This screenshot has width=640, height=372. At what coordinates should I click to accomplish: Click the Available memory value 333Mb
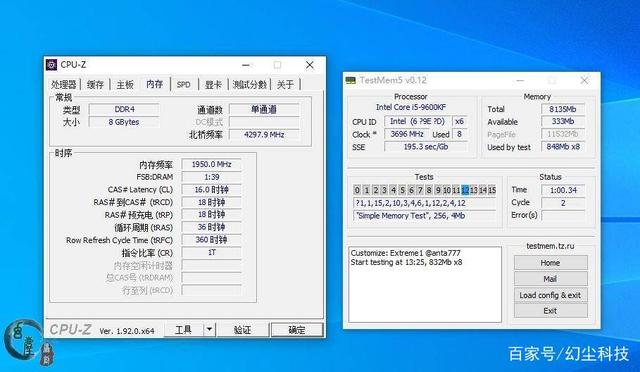[x=563, y=121]
